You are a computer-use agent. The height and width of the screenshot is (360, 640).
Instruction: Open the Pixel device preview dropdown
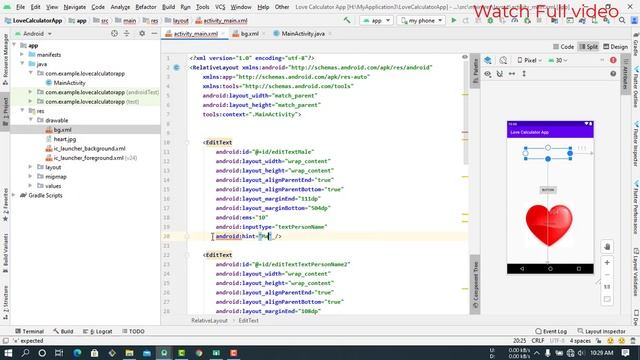tap(529, 60)
